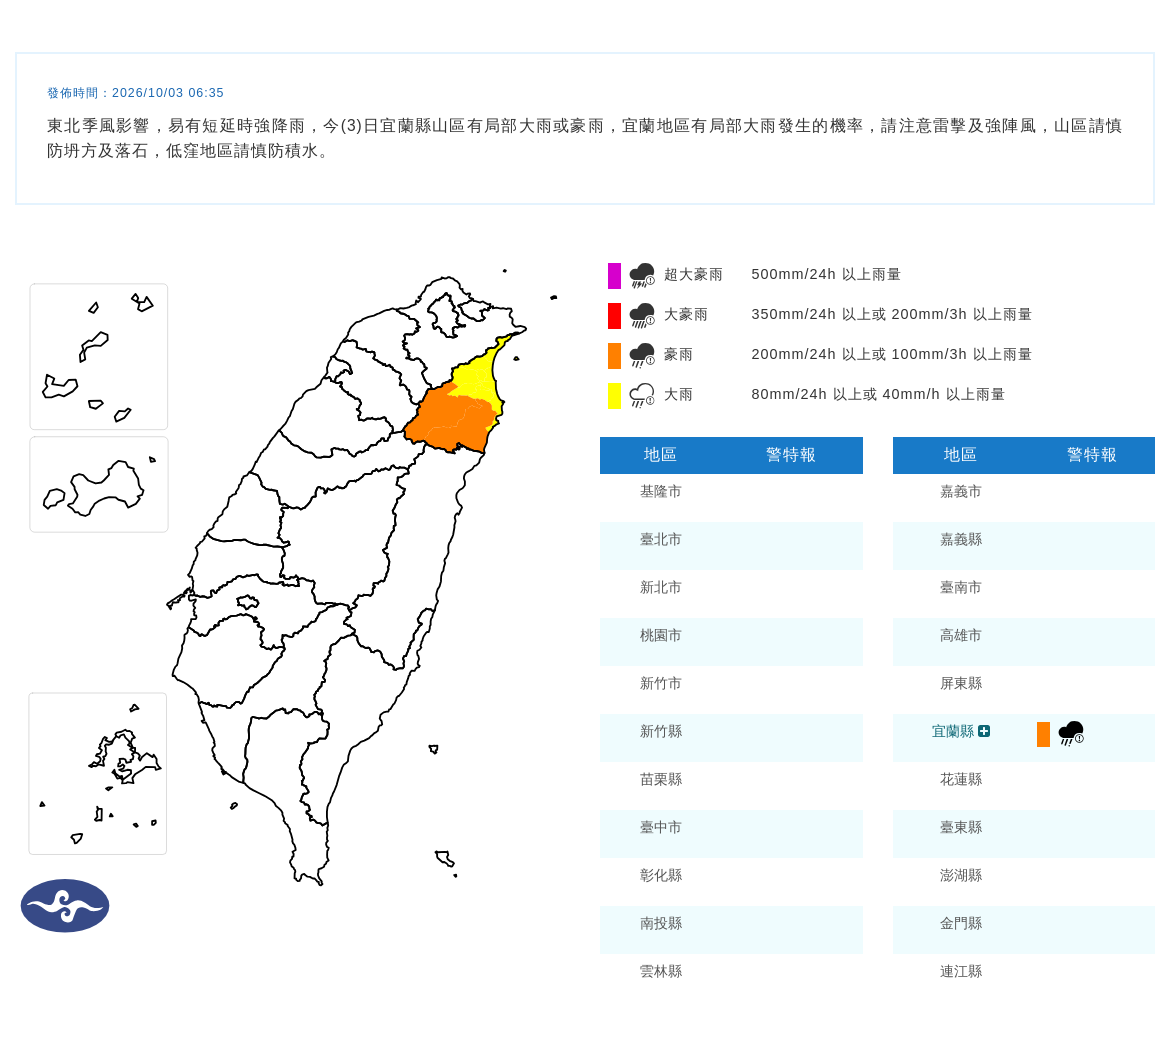Click the 大雨 heavy rain cloud icon
The width and height of the screenshot is (1170, 1040).
pos(642,395)
